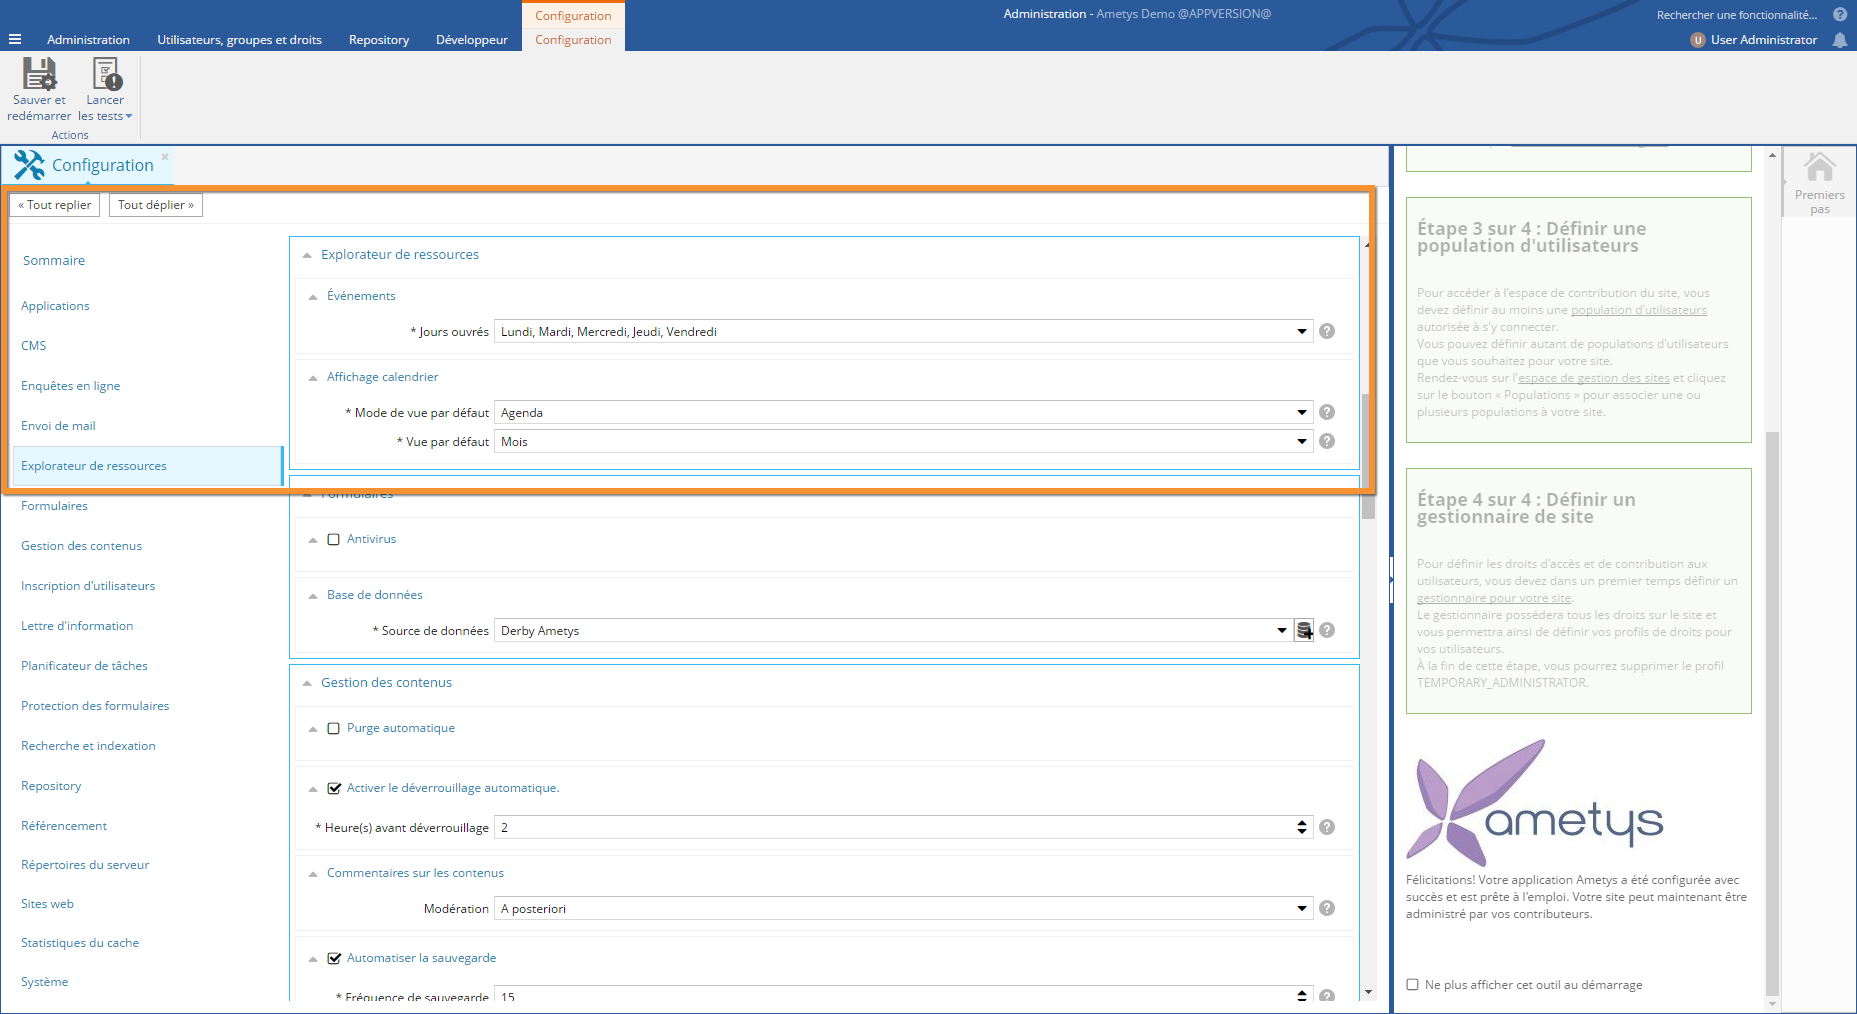Click the Lancer les tests icon
Screen dimensions: 1857x1014
point(105,75)
